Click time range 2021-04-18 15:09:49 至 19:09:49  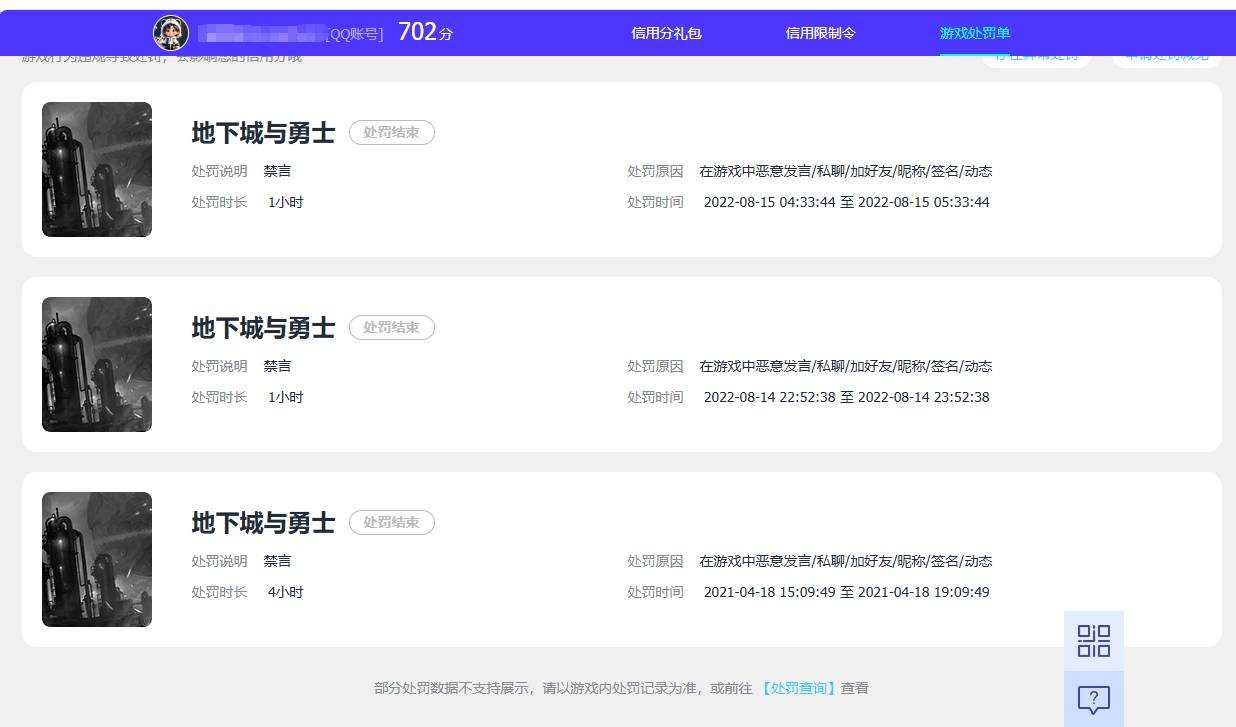click(847, 592)
